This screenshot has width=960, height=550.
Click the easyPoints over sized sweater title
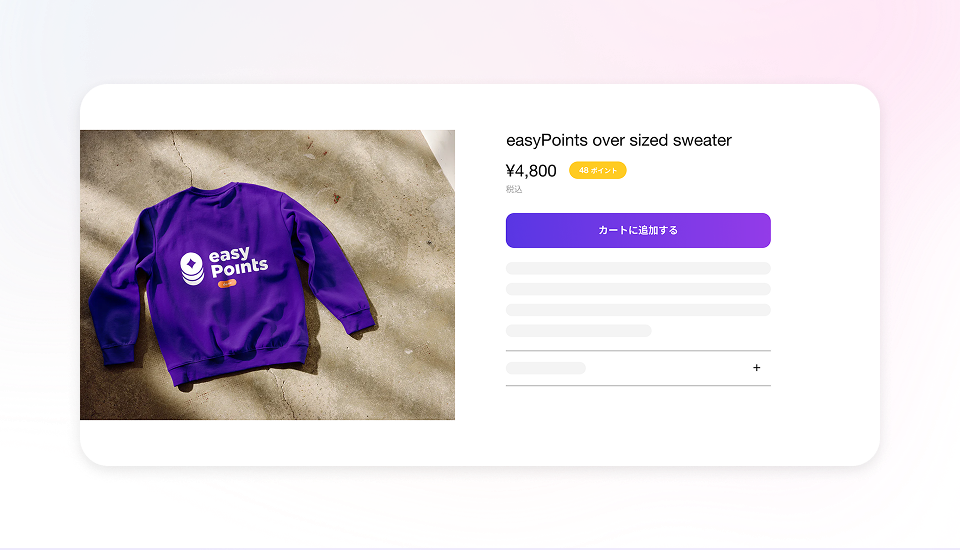tap(618, 140)
